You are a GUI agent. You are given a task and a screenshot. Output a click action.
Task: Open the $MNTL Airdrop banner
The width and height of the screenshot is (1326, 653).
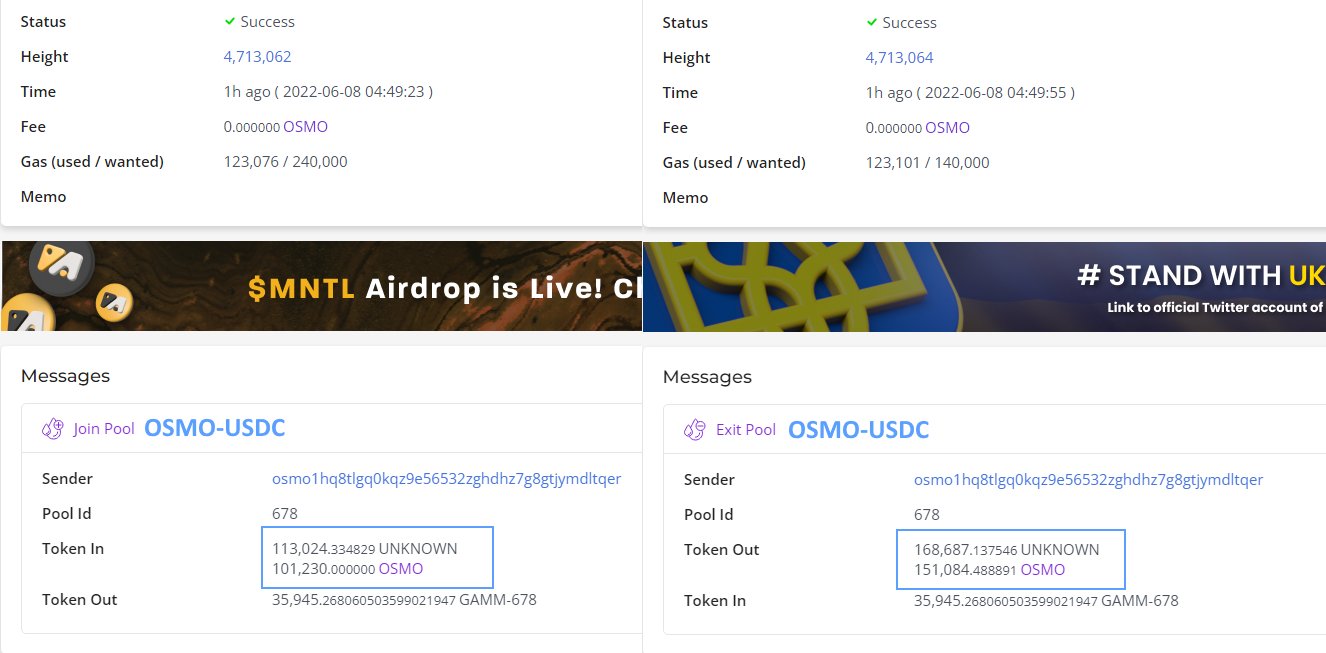[x=322, y=286]
